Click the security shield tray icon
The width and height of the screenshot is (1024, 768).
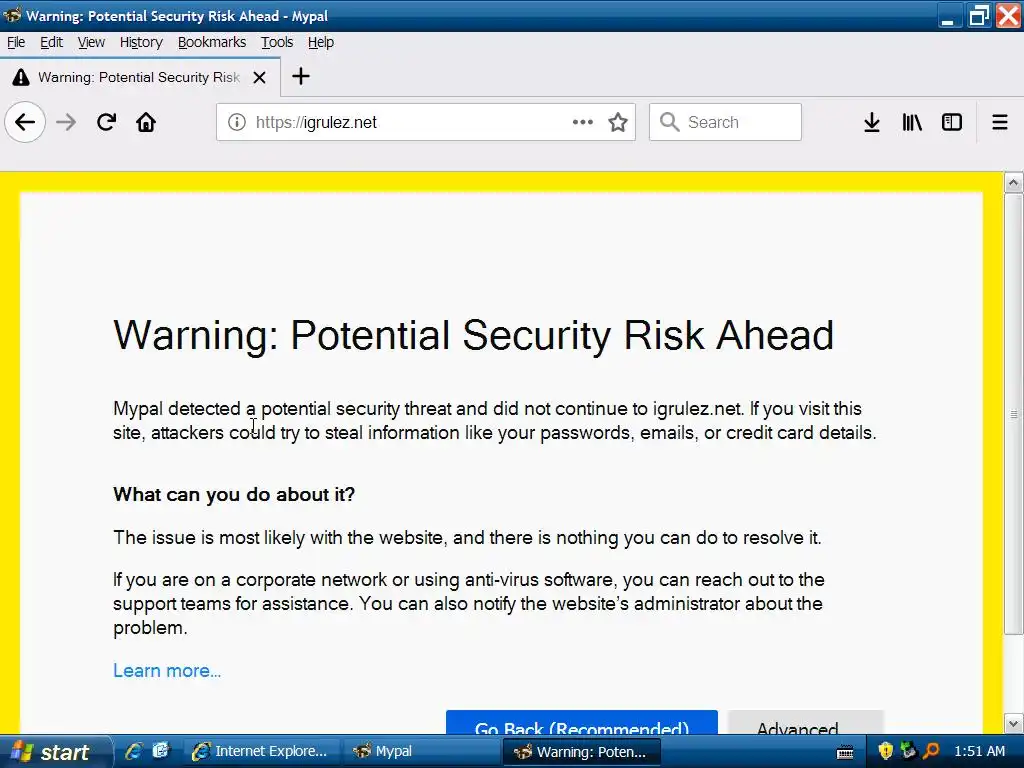[886, 751]
